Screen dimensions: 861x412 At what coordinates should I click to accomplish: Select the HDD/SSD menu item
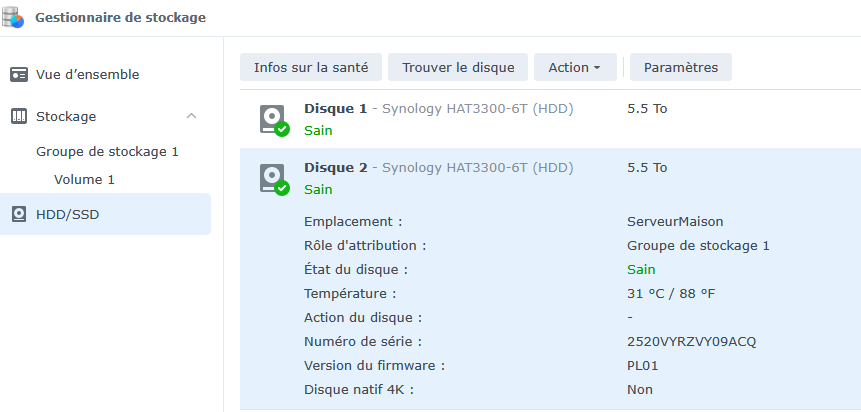tap(67, 215)
